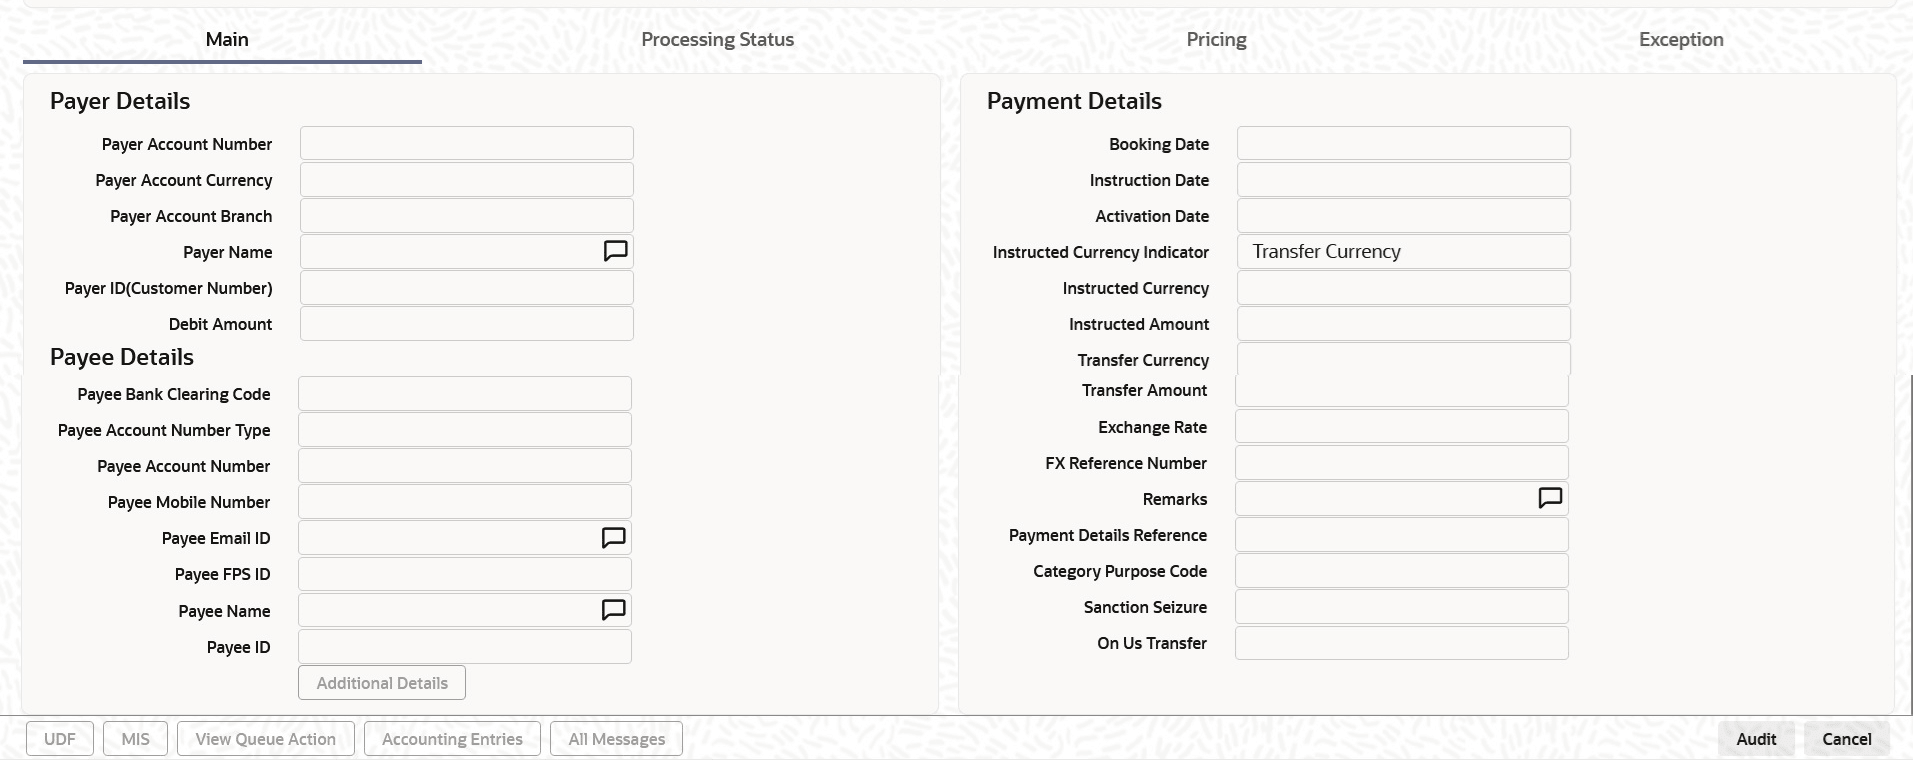Focus the Booking Date field

pyautogui.click(x=1403, y=144)
